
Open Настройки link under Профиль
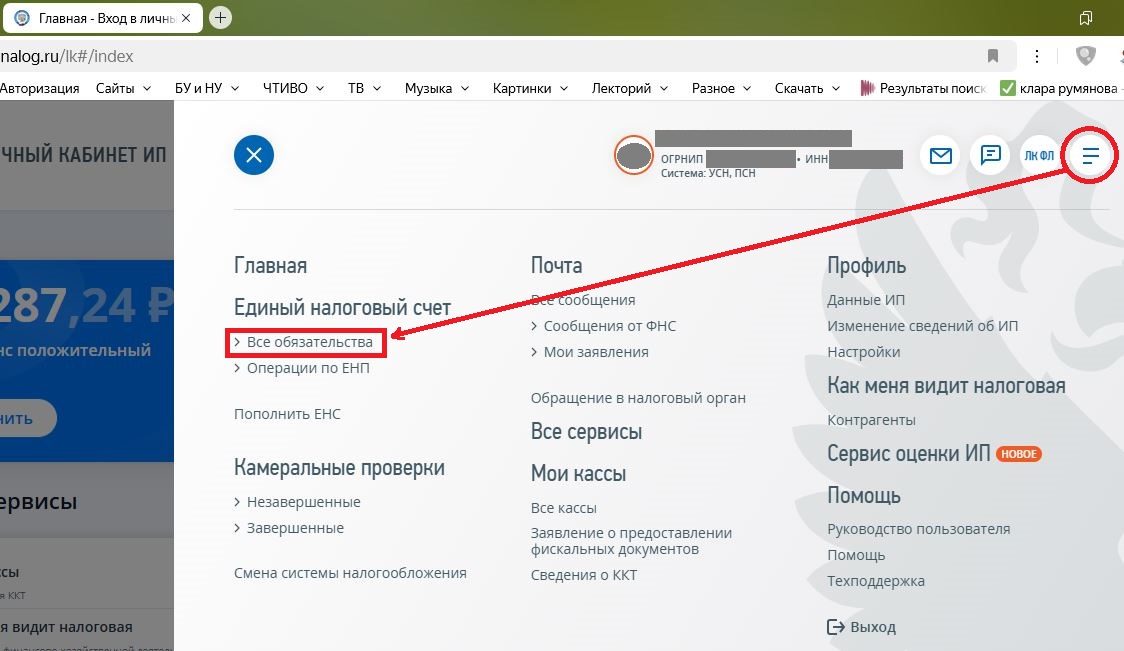tap(864, 351)
